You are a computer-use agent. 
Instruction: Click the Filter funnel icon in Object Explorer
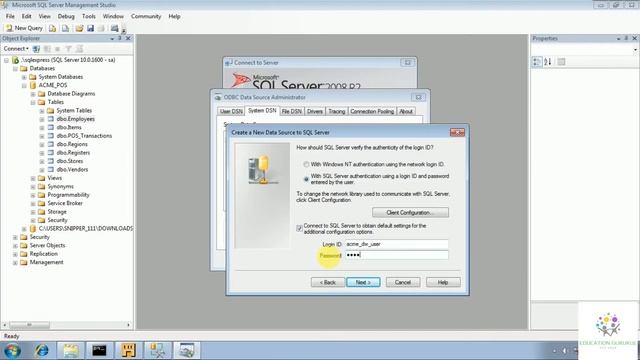(x=68, y=49)
